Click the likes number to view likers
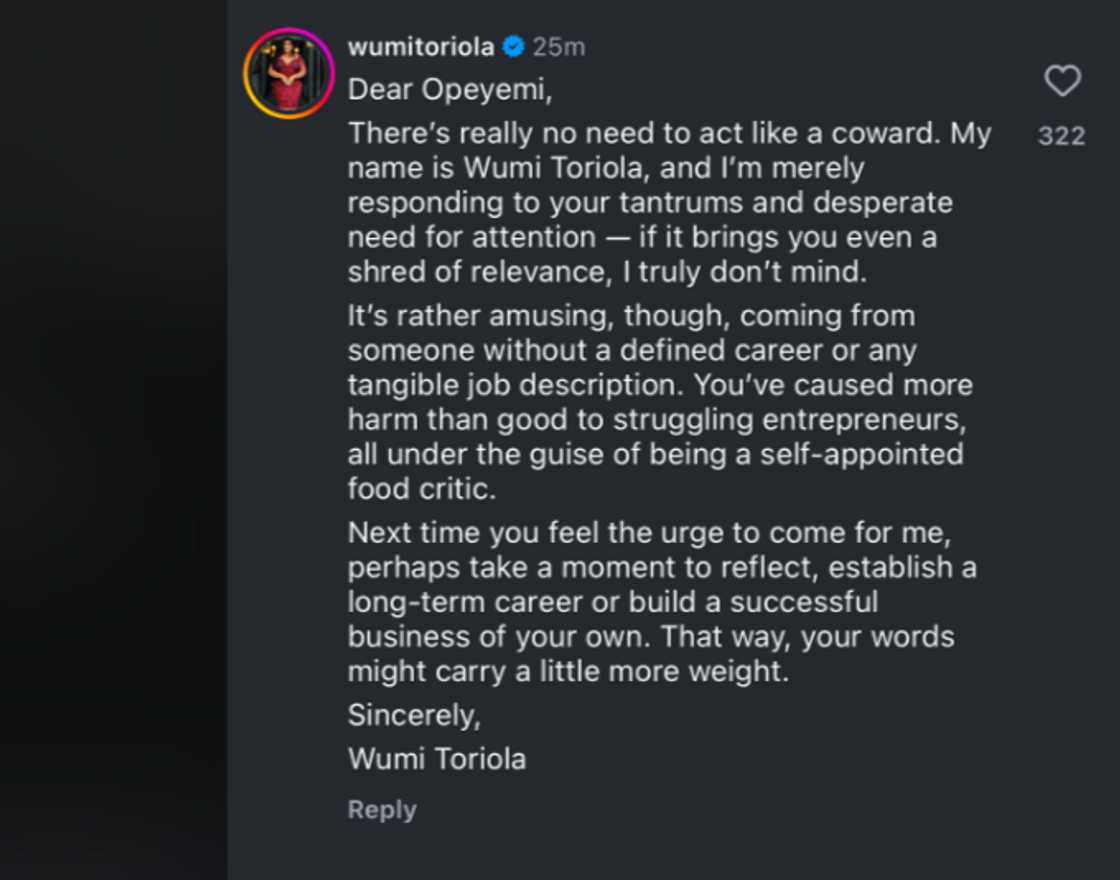This screenshot has width=1120, height=880. [x=1062, y=136]
